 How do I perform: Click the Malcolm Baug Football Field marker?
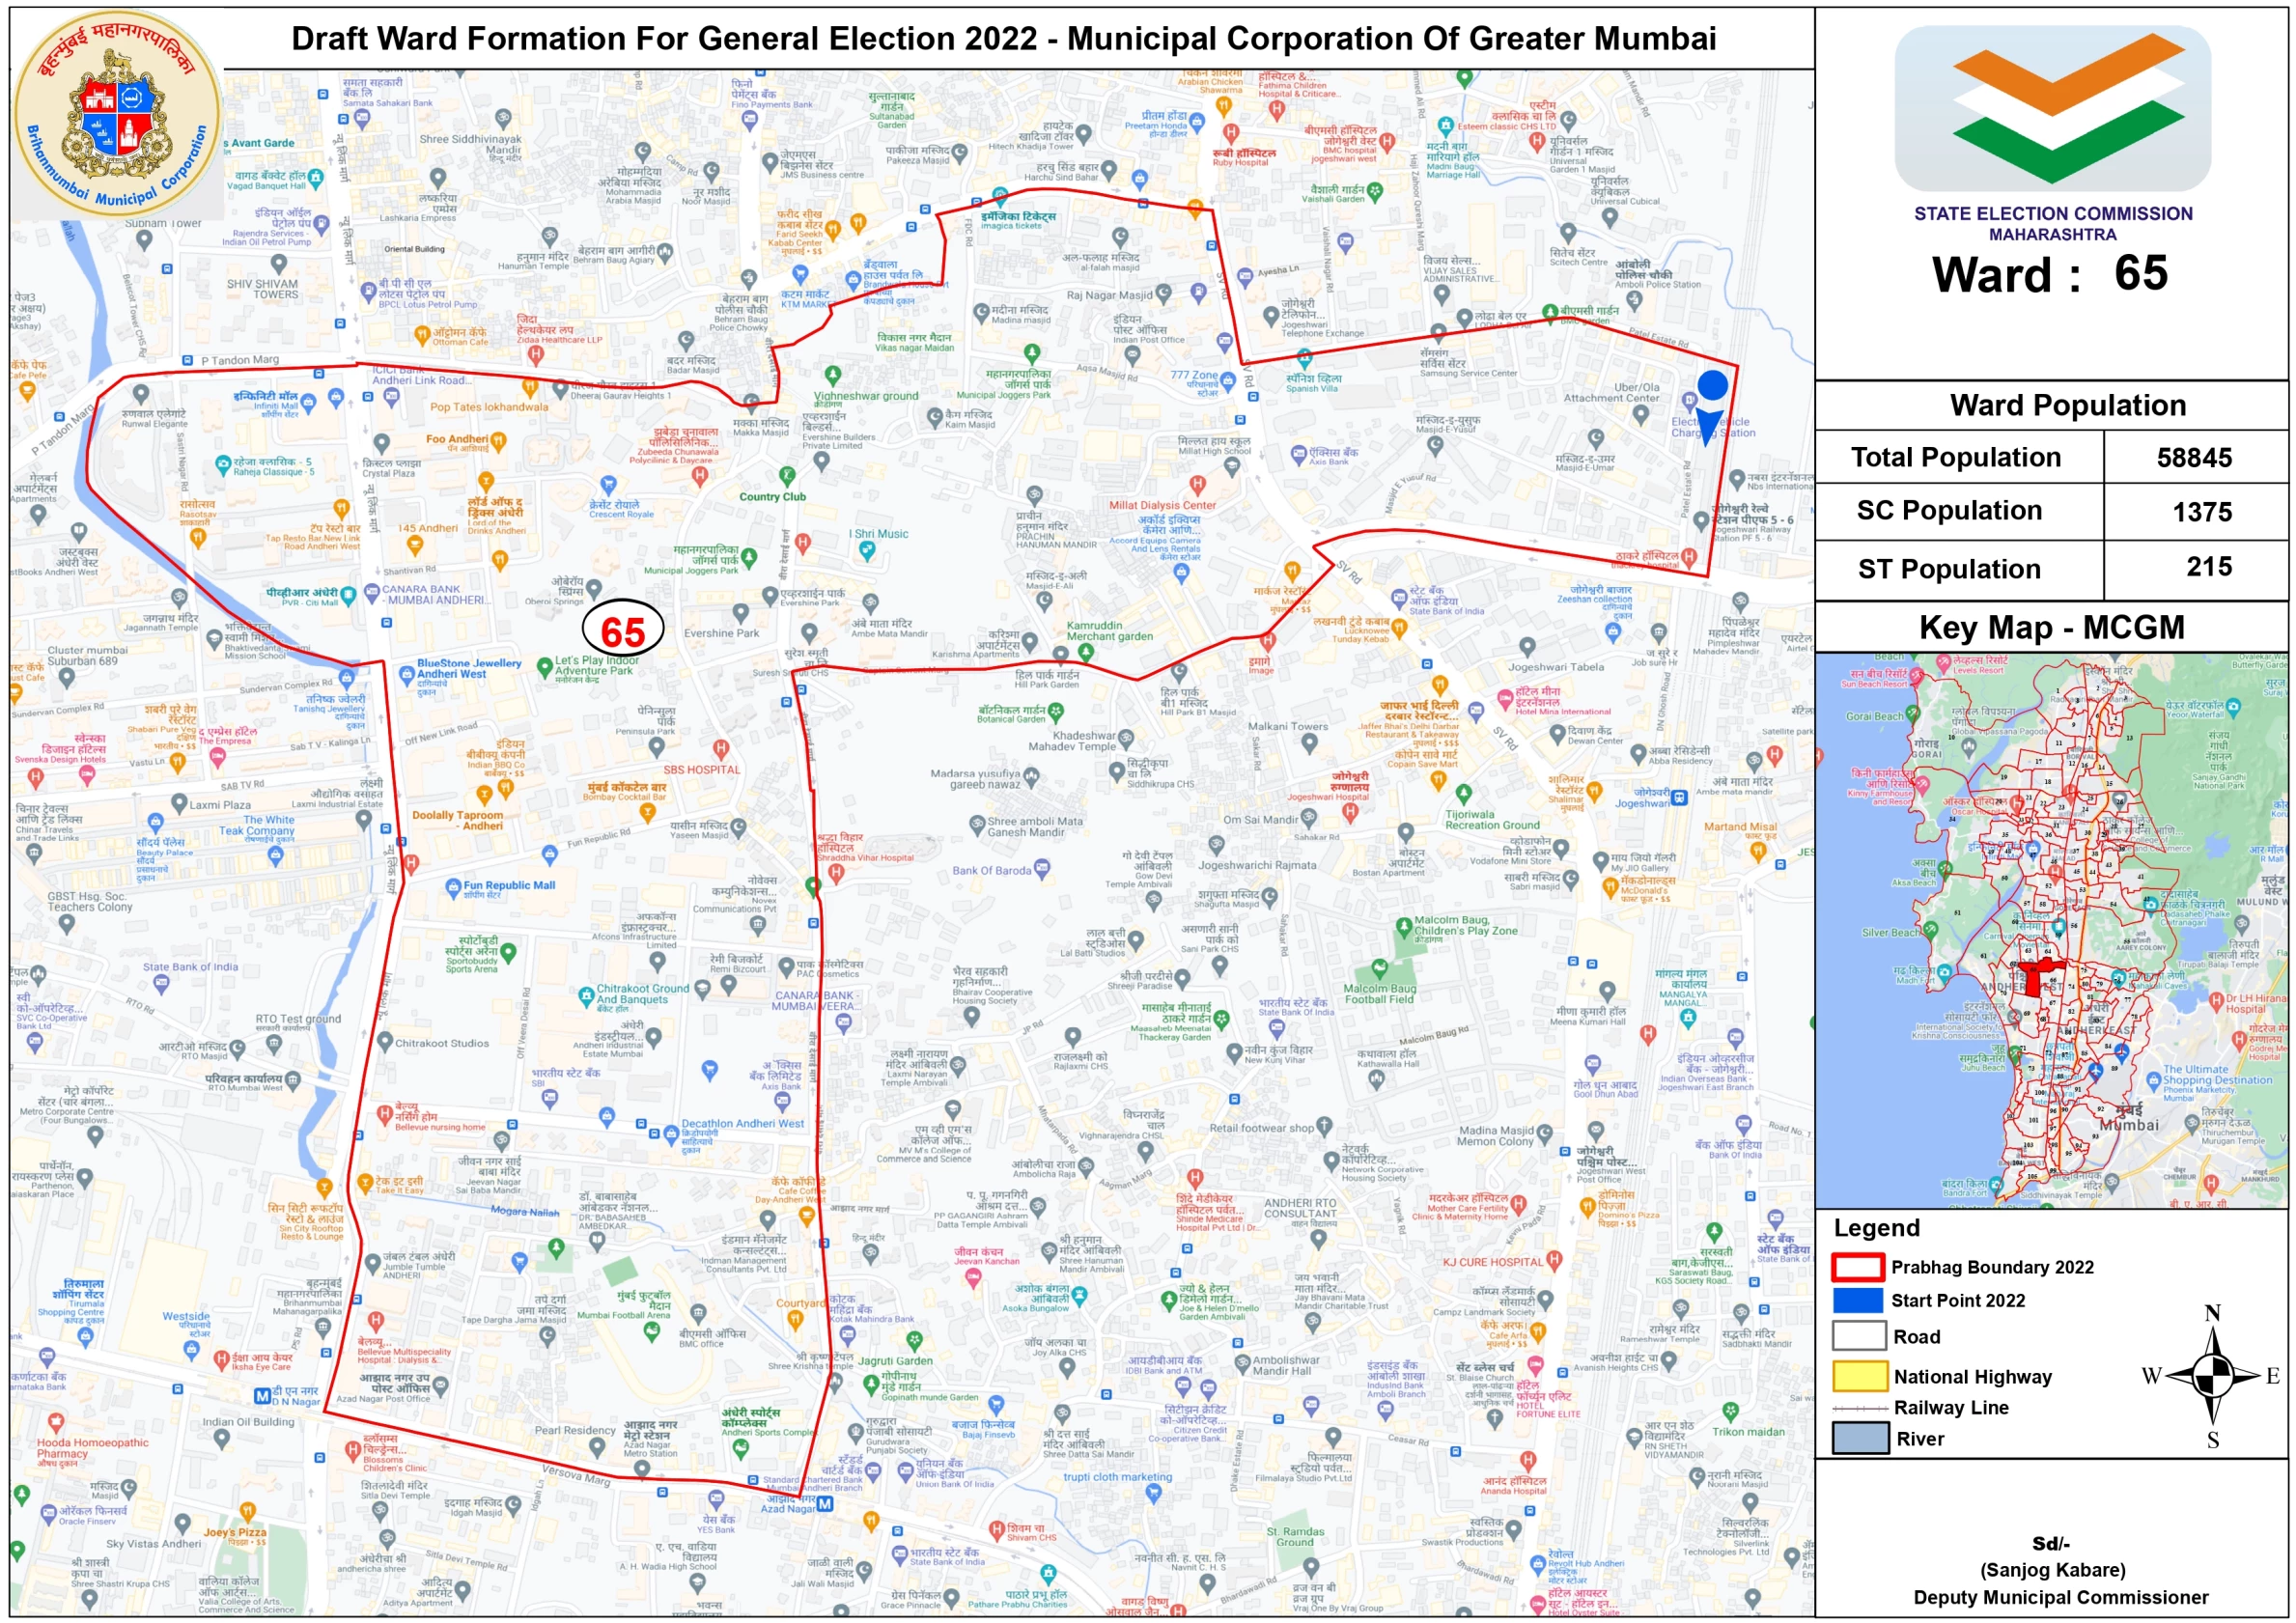pos(1379,968)
